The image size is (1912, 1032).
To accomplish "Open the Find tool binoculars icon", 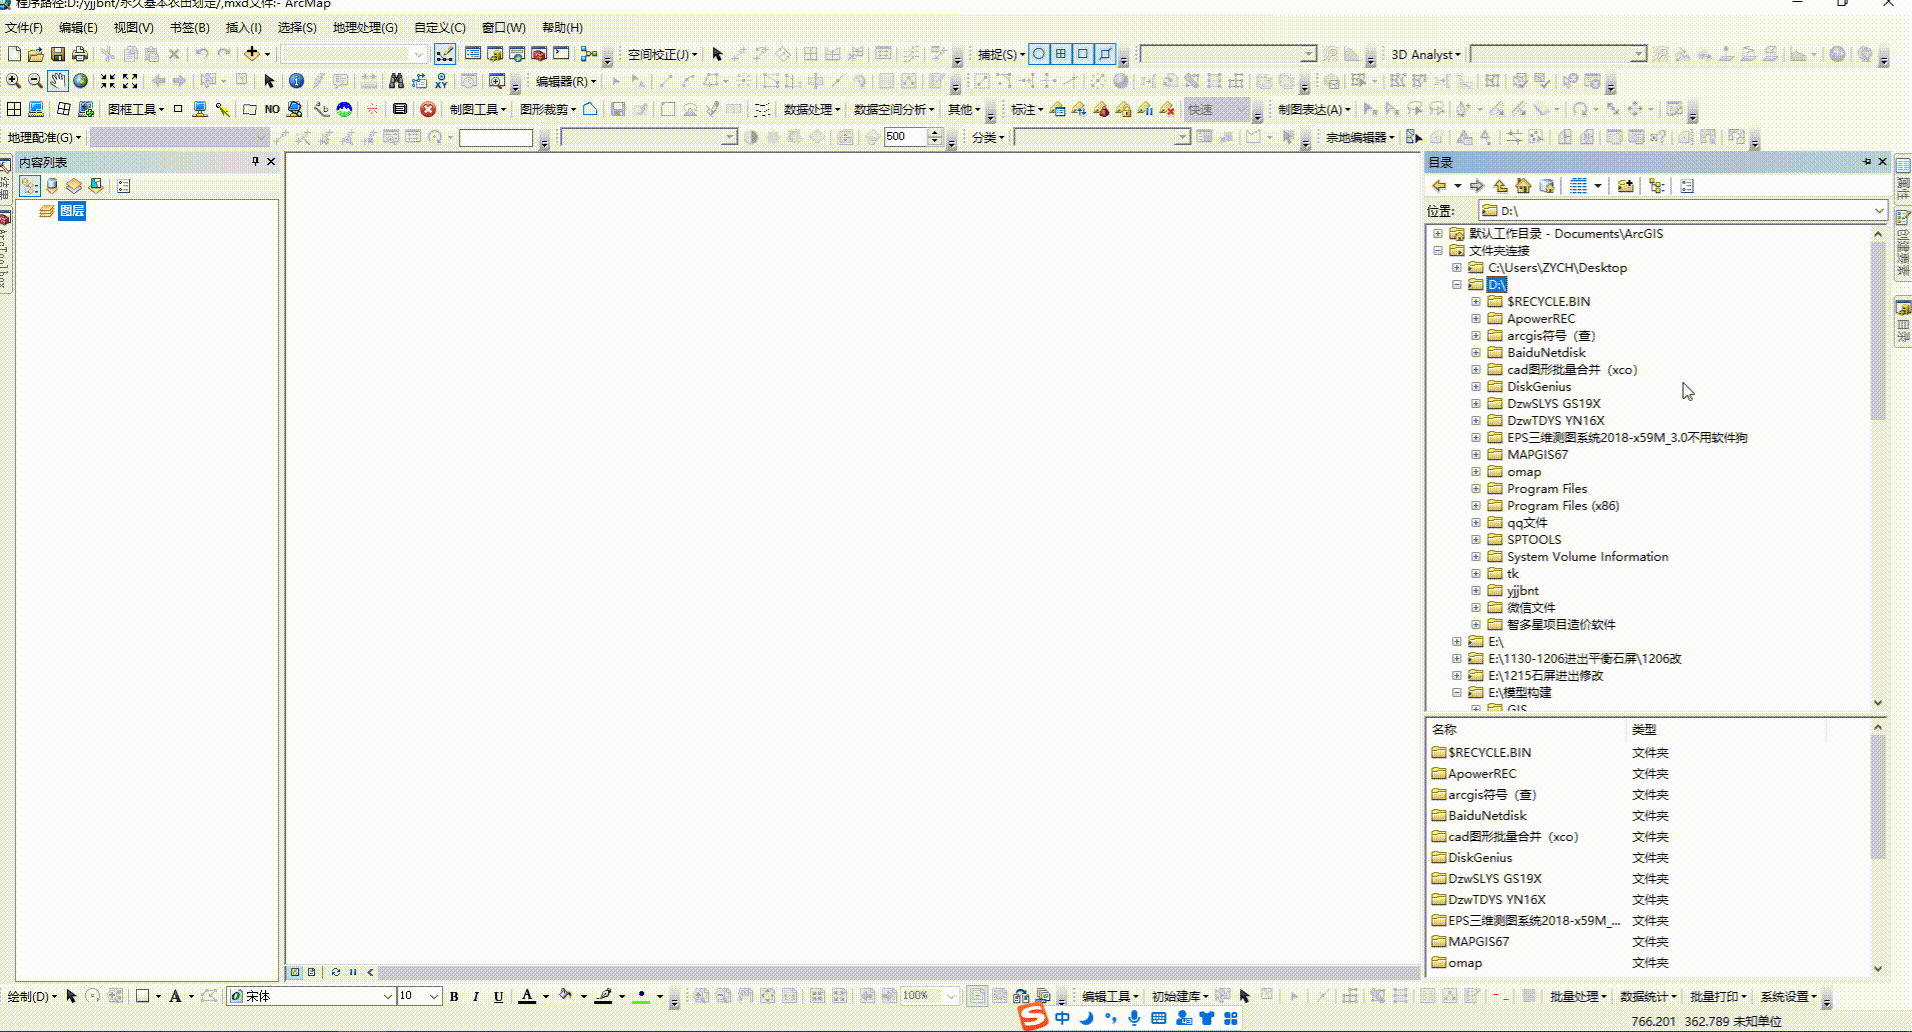I will pos(398,82).
